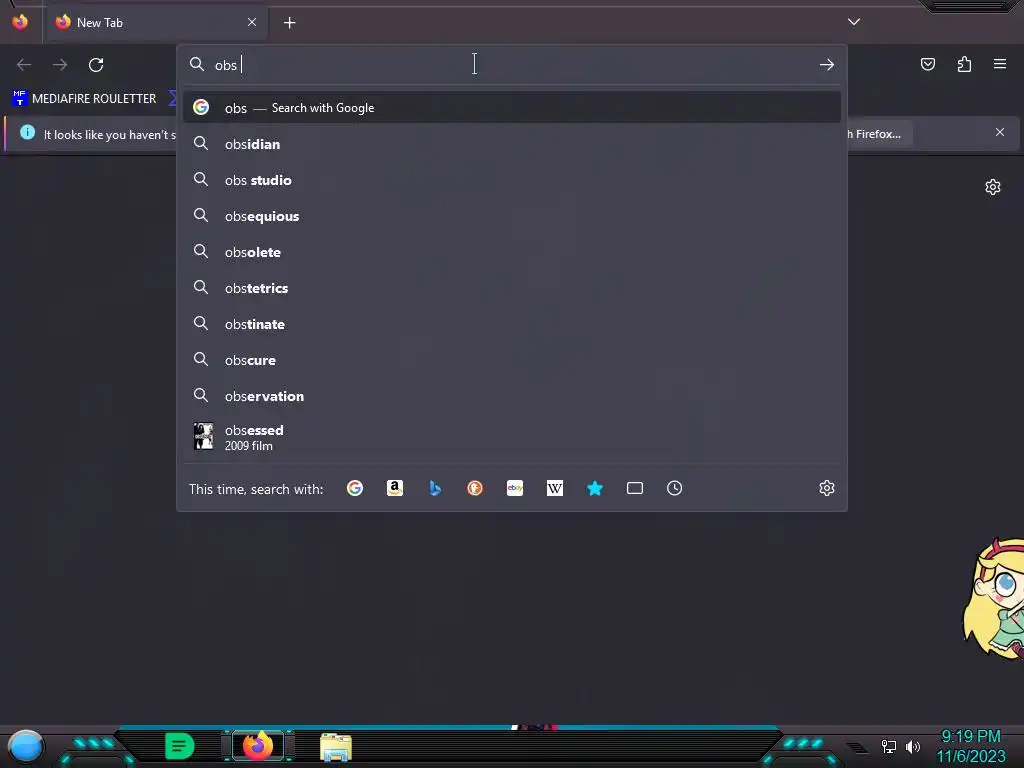Click Firefox icon on the taskbar
The image size is (1024, 768).
[x=257, y=746]
